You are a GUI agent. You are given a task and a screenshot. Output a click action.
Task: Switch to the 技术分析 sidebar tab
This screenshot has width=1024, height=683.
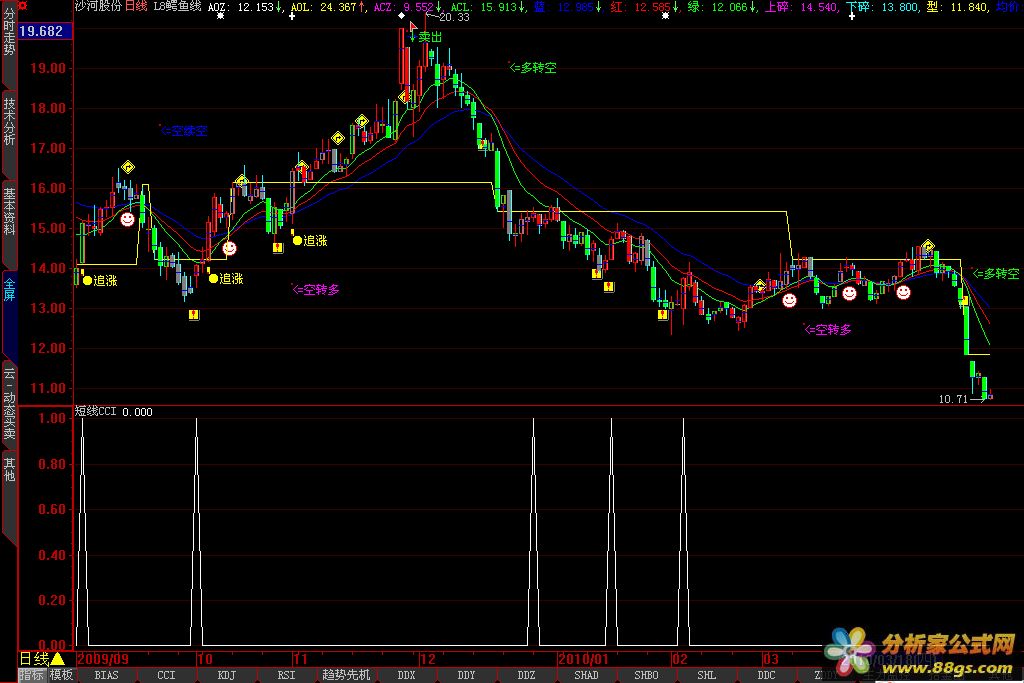click(x=9, y=121)
